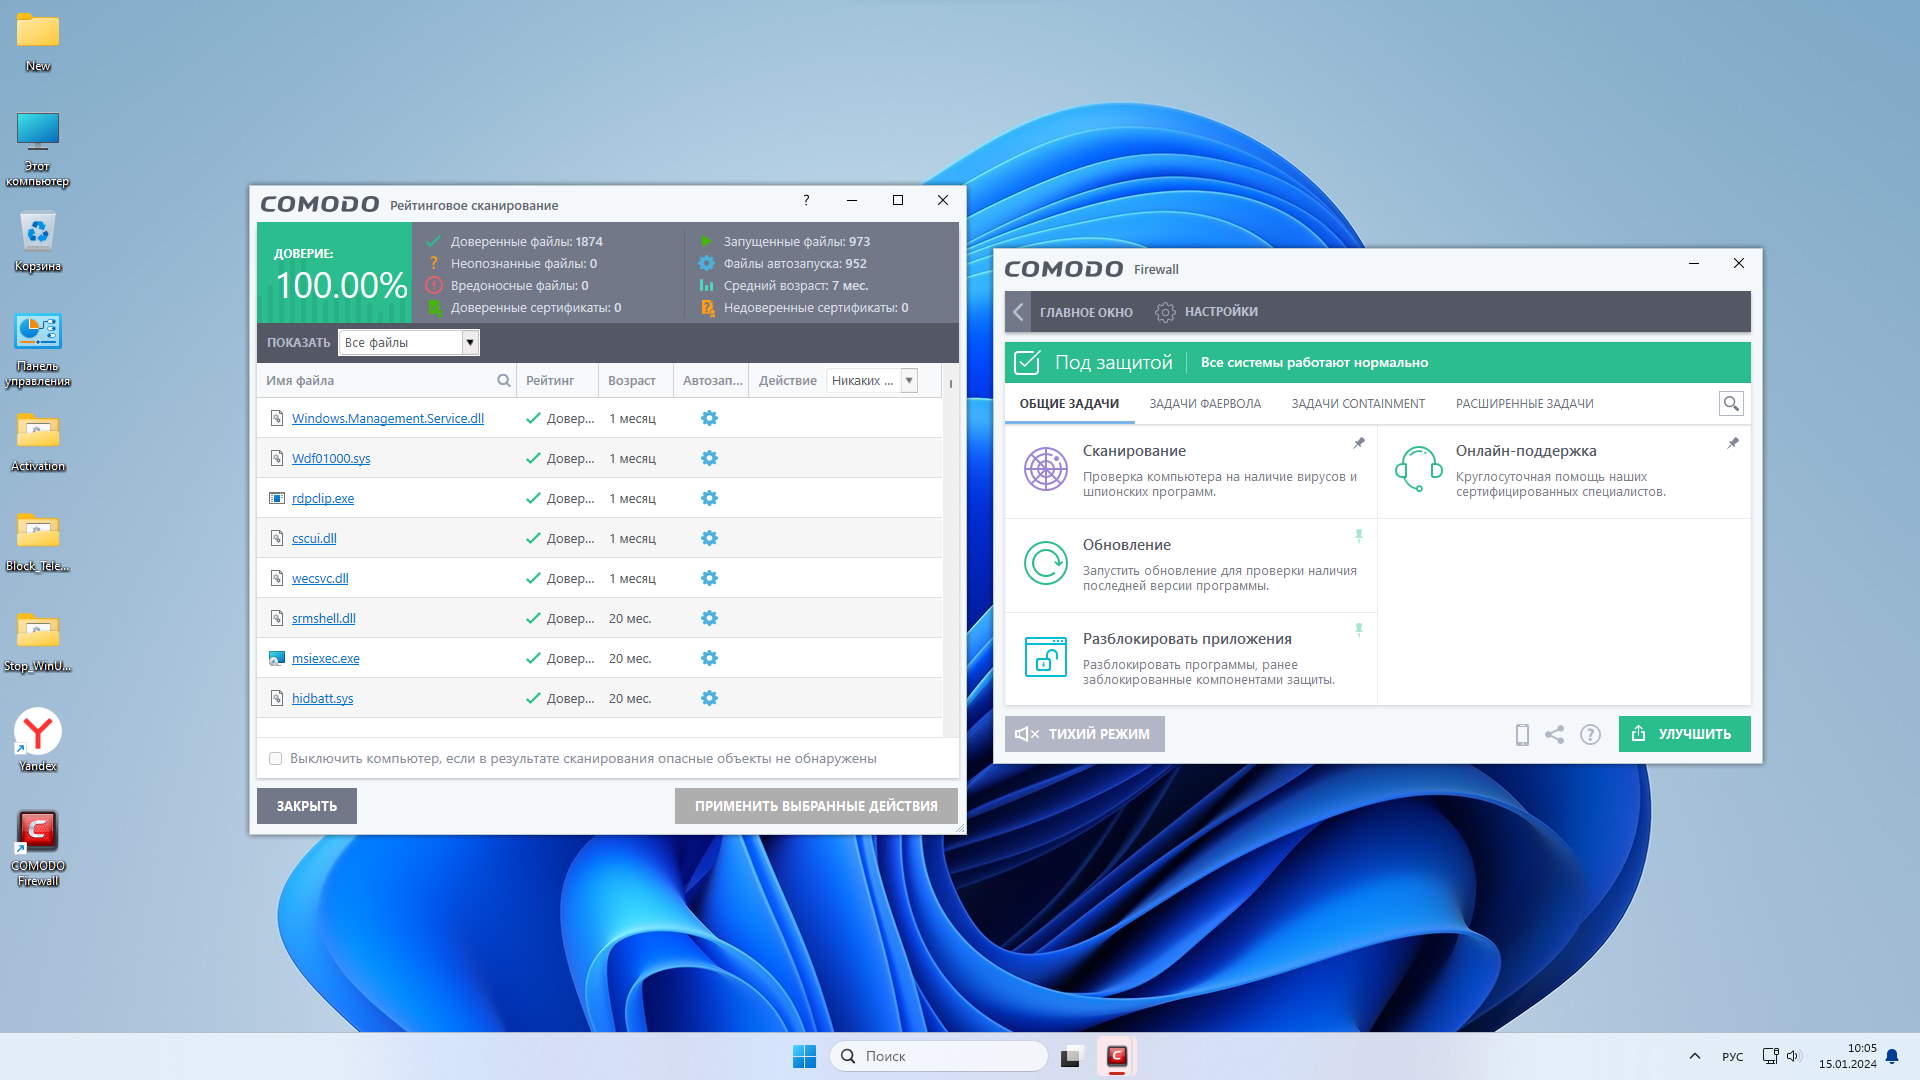The image size is (1920, 1080).
Task: Click the online support headset icon
Action: (x=1418, y=469)
